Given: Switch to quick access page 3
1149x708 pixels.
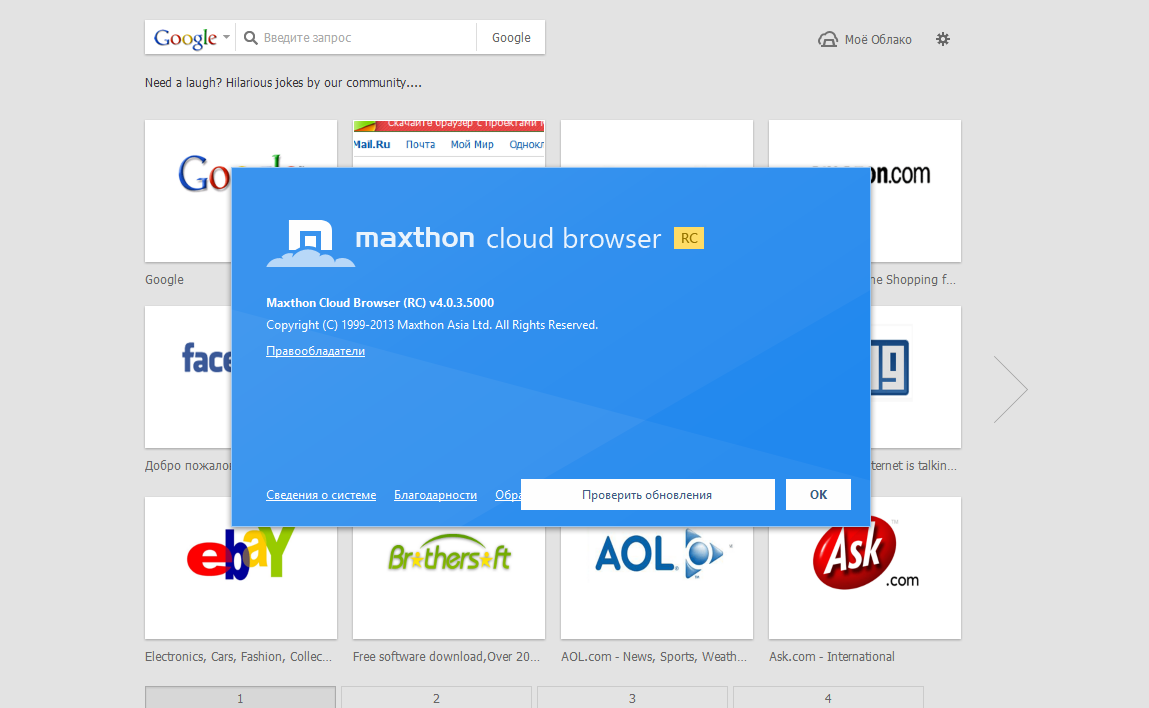Looking at the screenshot, I should coord(632,697).
